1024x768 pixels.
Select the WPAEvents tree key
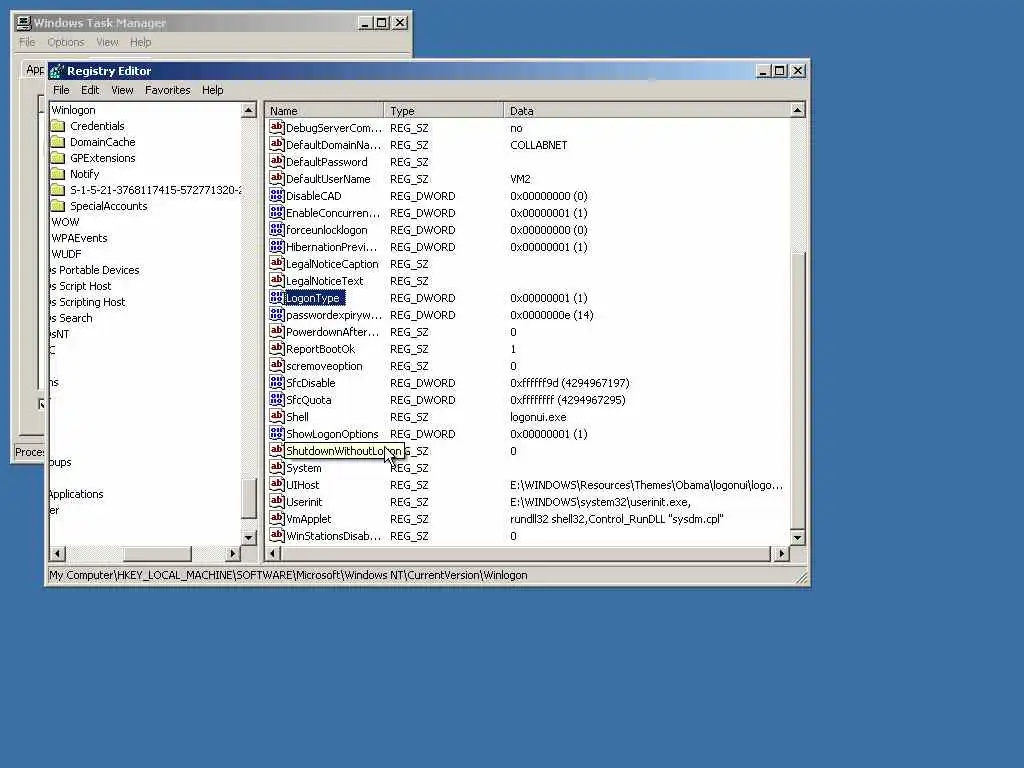pyautogui.click(x=79, y=238)
